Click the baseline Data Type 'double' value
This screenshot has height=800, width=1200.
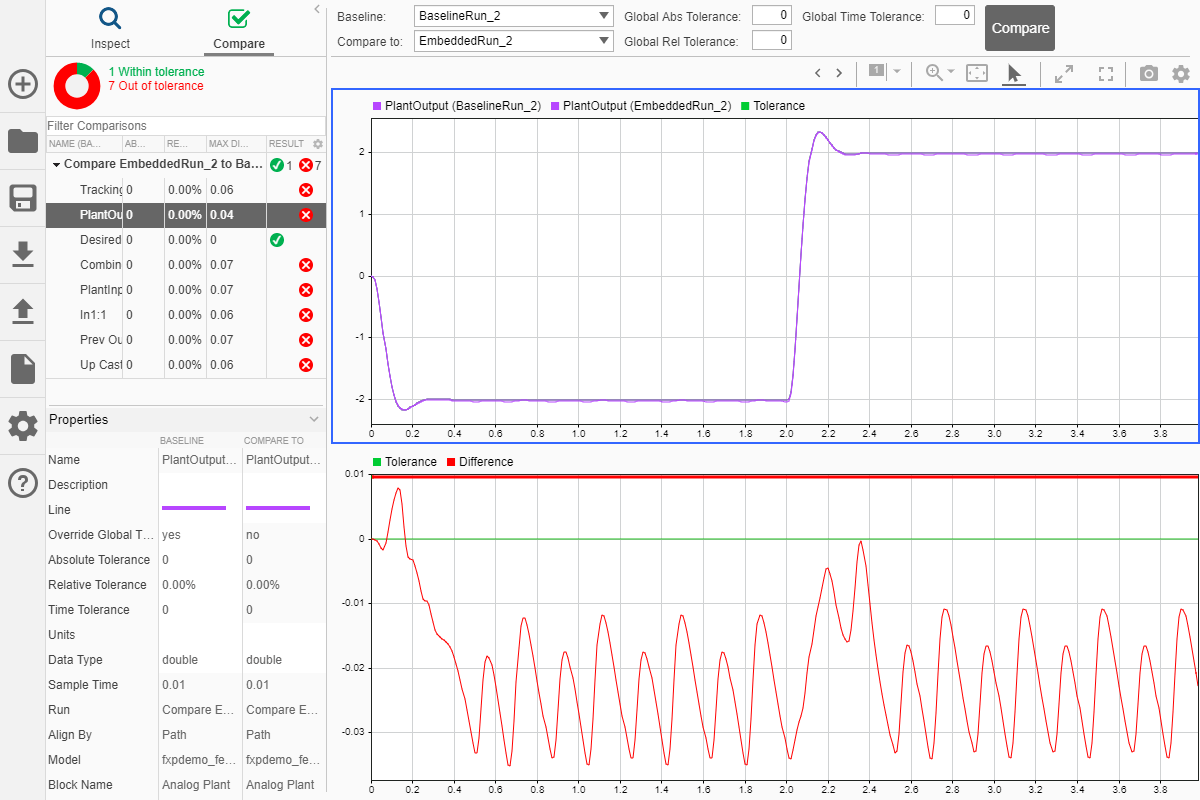click(180, 660)
